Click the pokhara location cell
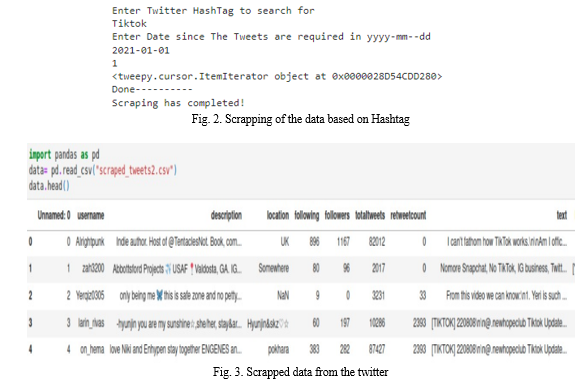Image resolution: width=588 pixels, height=381 pixels. [278, 350]
